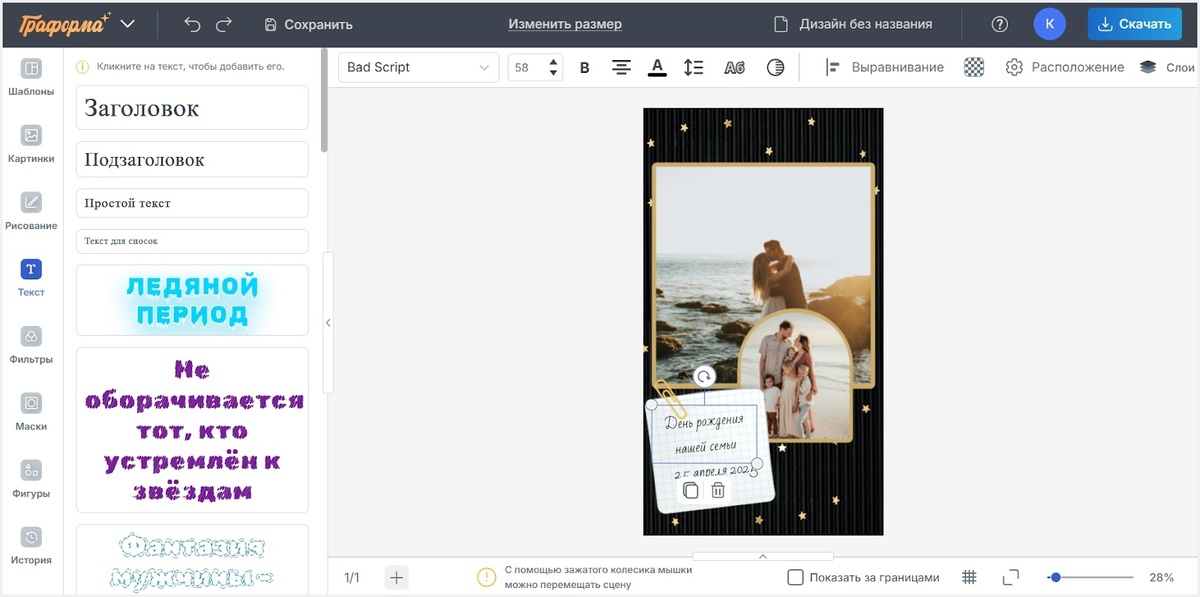
Task: Open the Маски masks panel
Action: pos(31,412)
